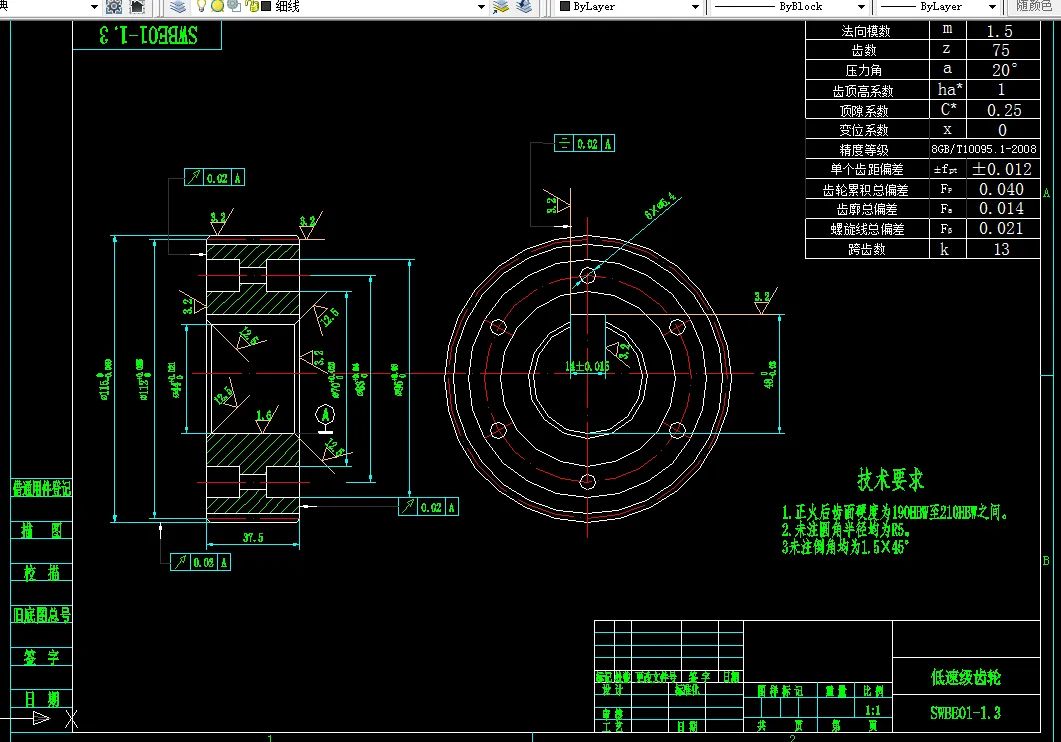The height and width of the screenshot is (742, 1061).
Task: Open the ByLayer lineweight dropdown
Action: (993, 7)
